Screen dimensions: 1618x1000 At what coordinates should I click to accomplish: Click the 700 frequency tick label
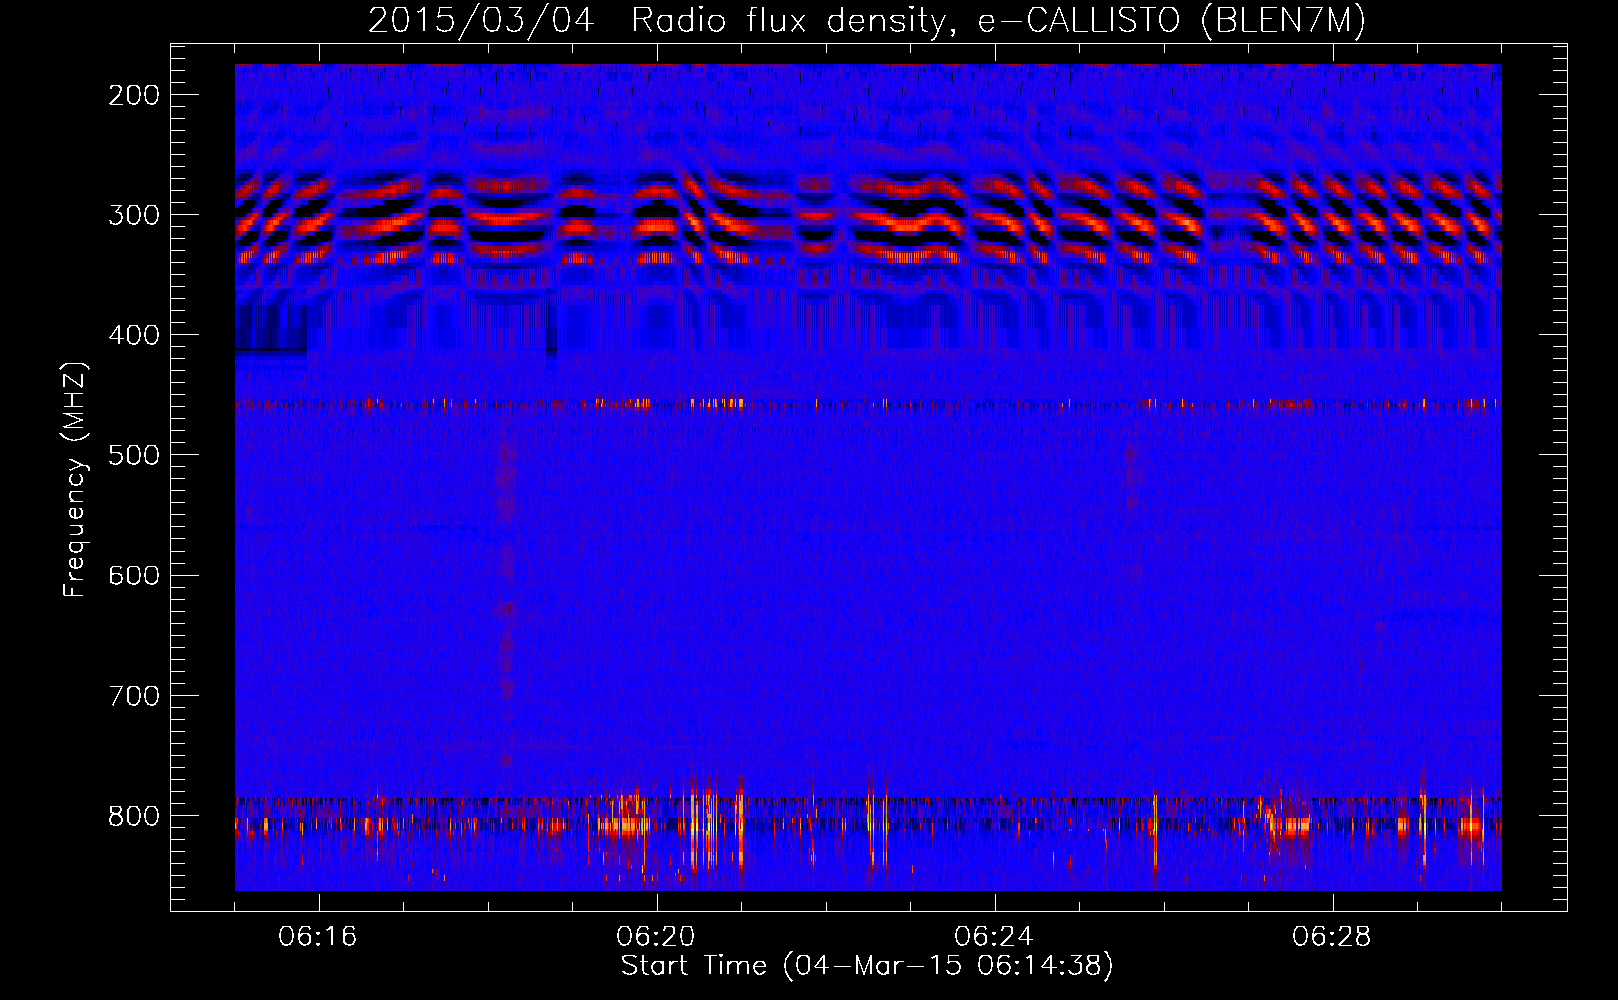134,695
